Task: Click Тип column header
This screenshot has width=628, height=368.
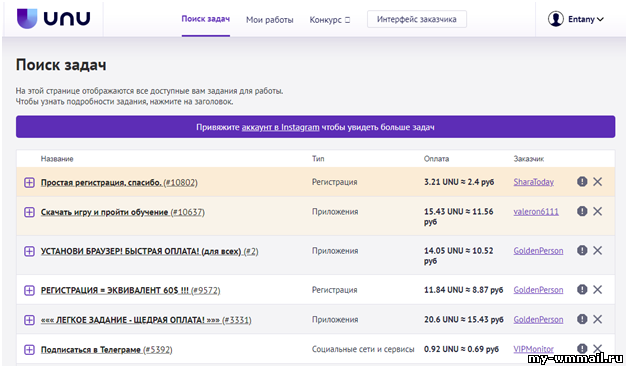Action: (318, 159)
